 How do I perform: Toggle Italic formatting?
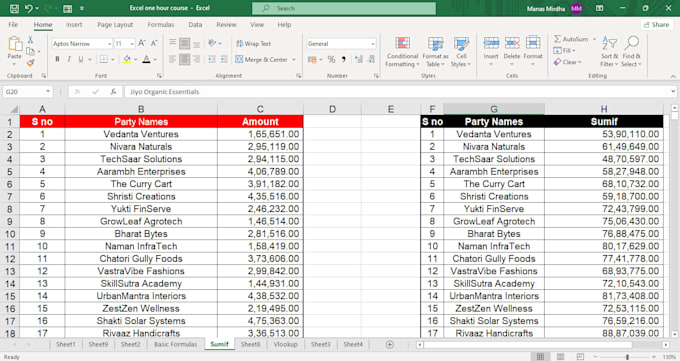tap(69, 59)
